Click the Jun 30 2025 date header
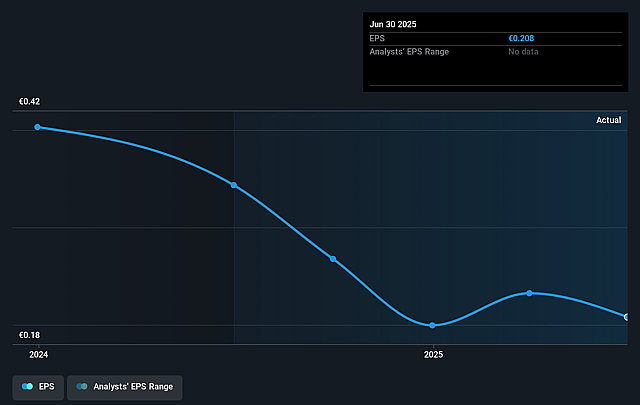 click(x=393, y=24)
